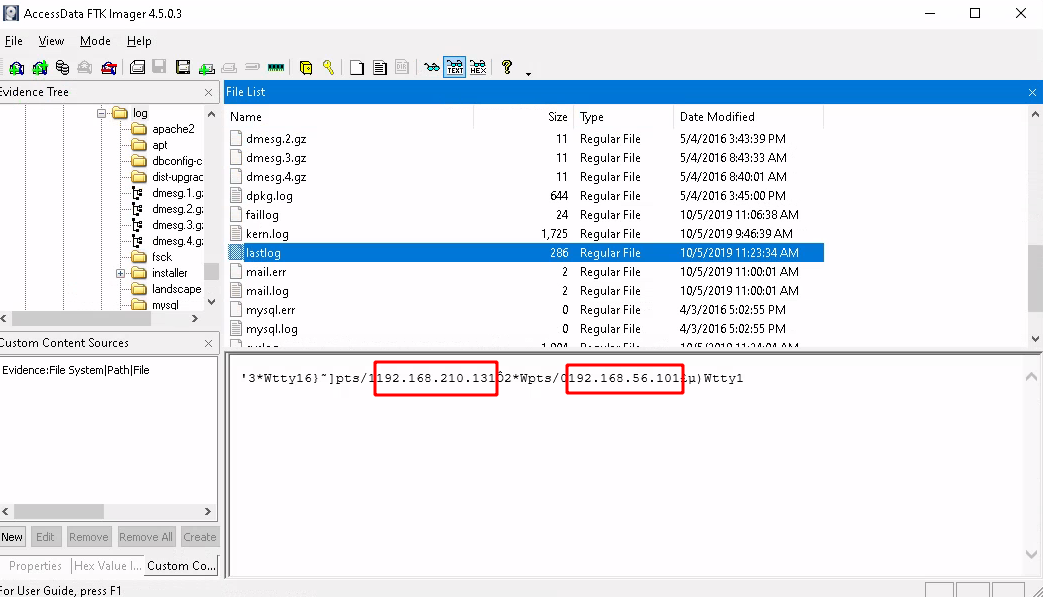Select the mail.err file row
Image resolution: width=1043 pixels, height=597 pixels.
[525, 272]
